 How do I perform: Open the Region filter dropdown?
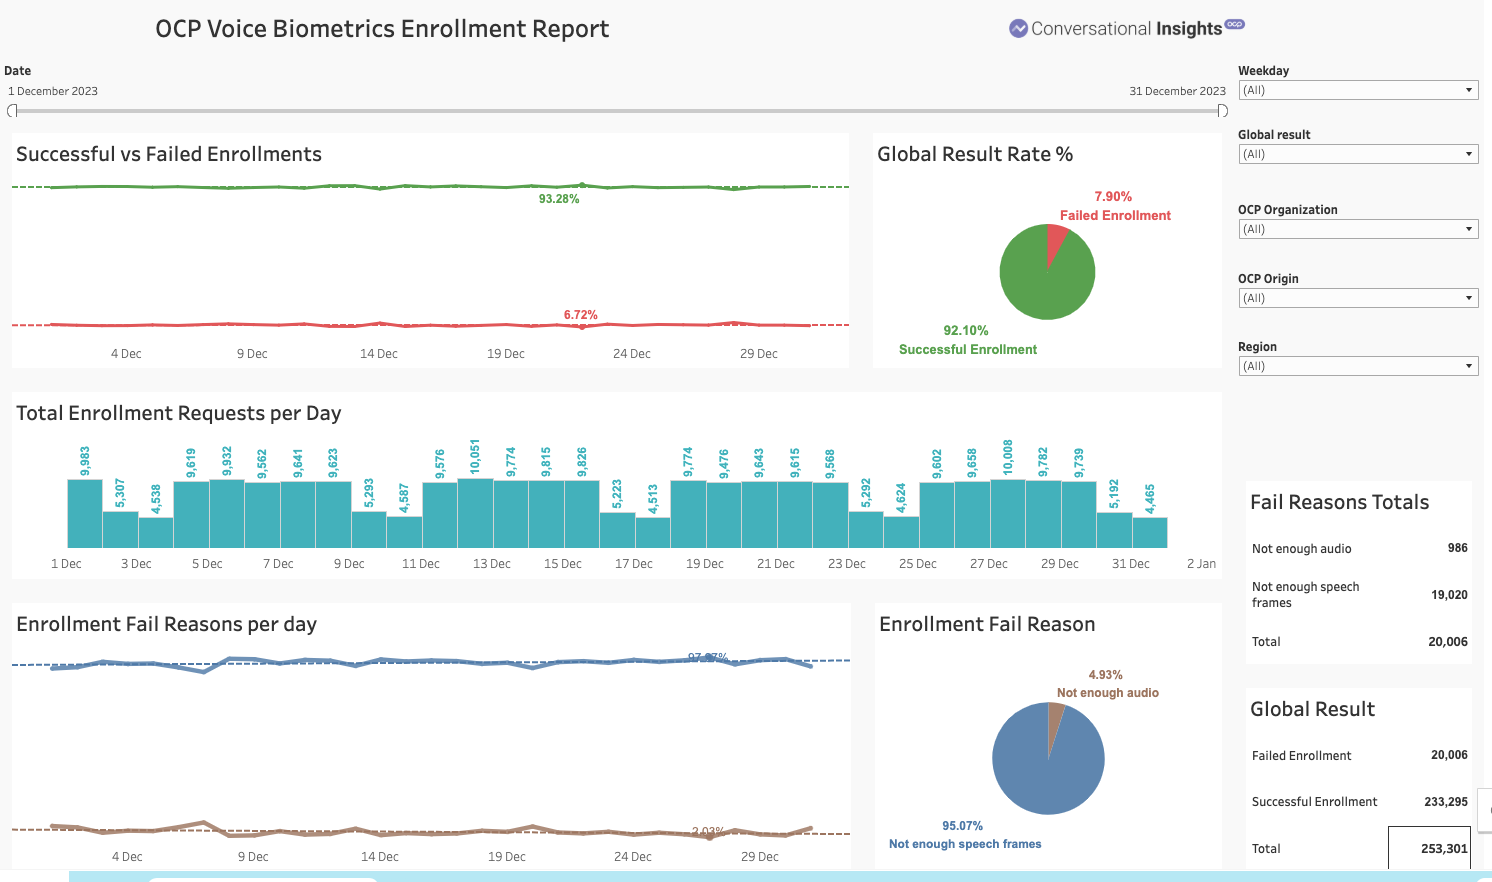(1358, 366)
